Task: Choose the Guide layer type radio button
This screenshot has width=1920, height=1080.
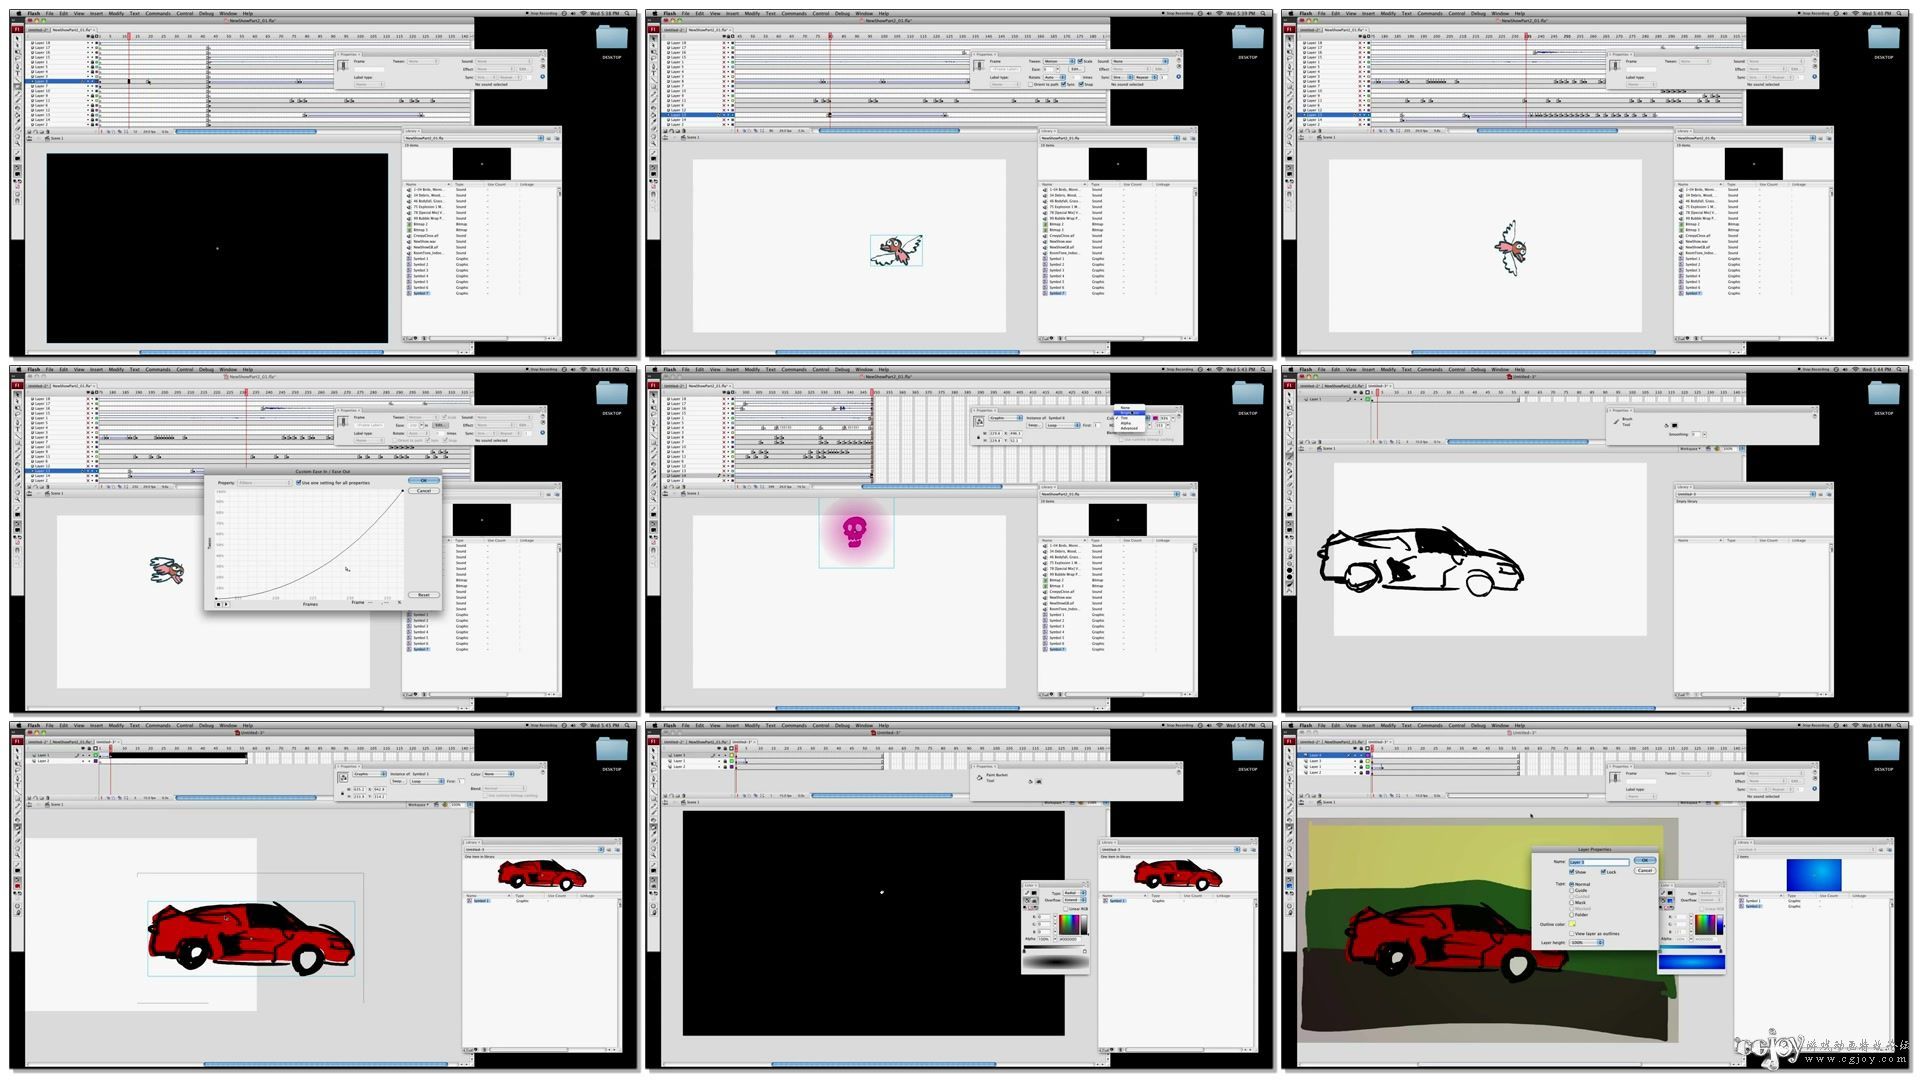Action: [1571, 890]
